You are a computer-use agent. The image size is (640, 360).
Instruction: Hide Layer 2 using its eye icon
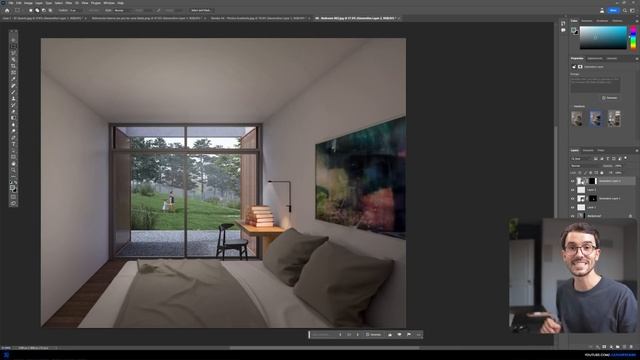pyautogui.click(x=573, y=190)
